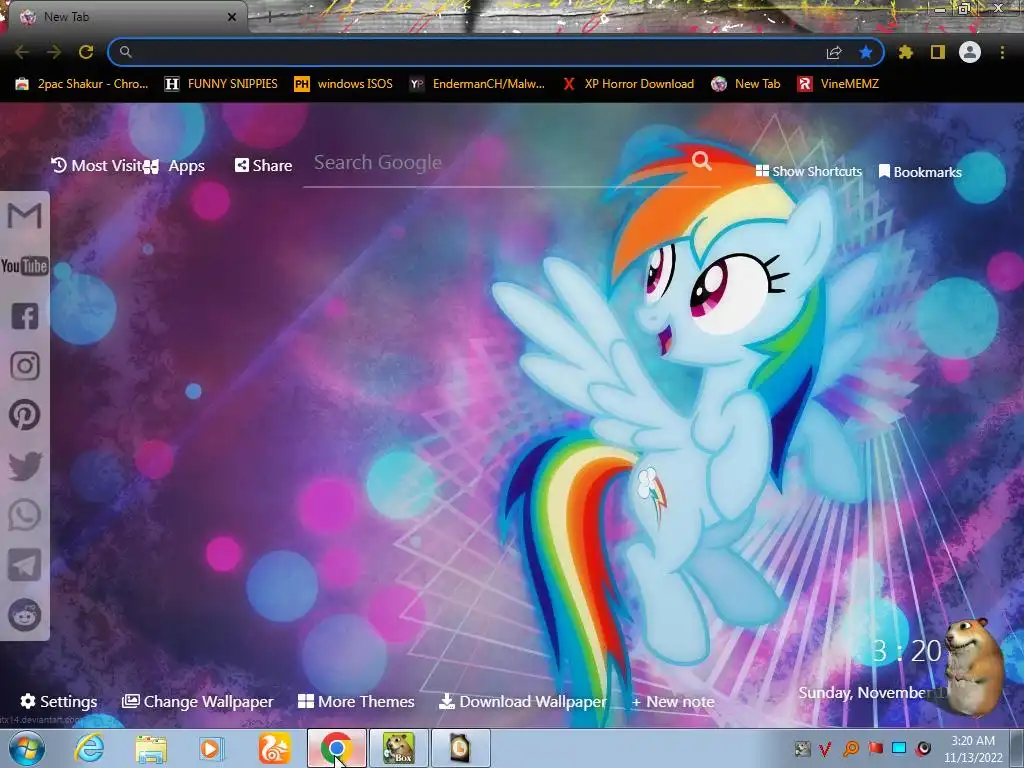Open Windows Explorer from taskbar
This screenshot has height=768, width=1024.
point(151,748)
